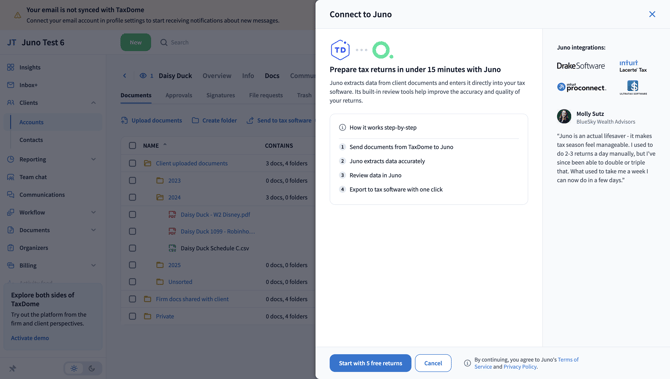Toggle the select-all checkbox in header

(132, 146)
